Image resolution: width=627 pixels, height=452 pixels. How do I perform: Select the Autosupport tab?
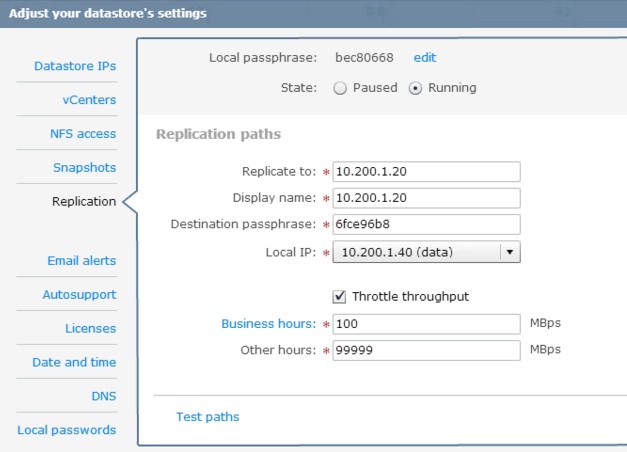79,294
